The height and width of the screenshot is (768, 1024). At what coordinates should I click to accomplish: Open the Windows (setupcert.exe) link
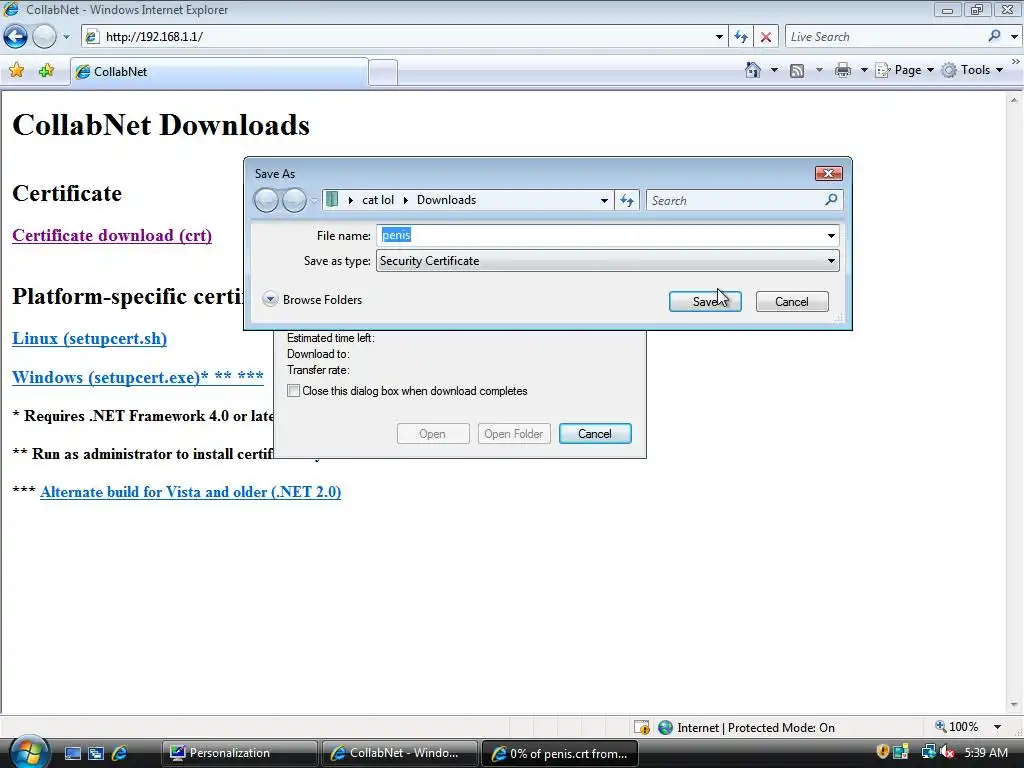coord(138,377)
